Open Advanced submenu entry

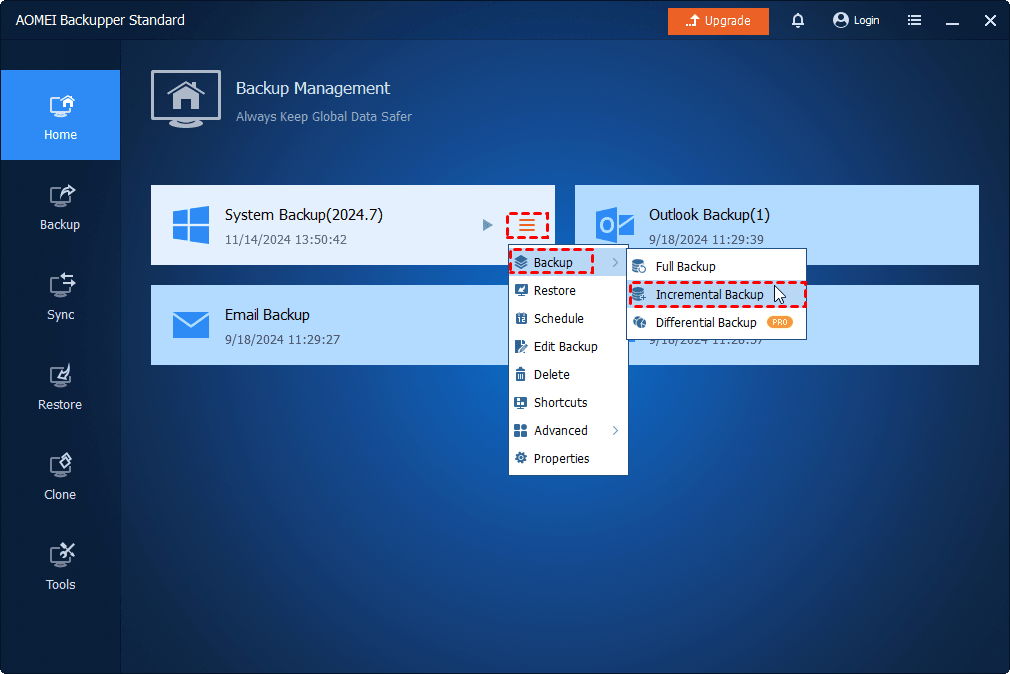pyautogui.click(x=568, y=430)
